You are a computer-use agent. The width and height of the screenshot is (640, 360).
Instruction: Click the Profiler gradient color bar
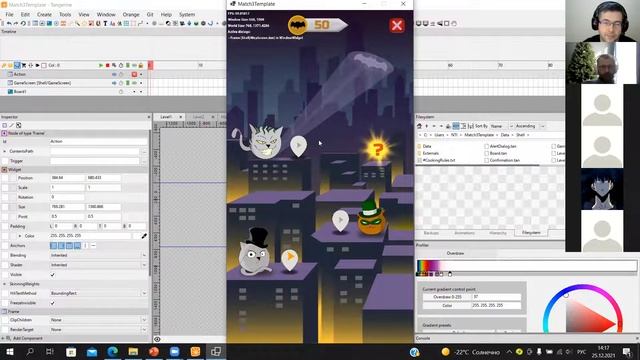[x=527, y=265]
